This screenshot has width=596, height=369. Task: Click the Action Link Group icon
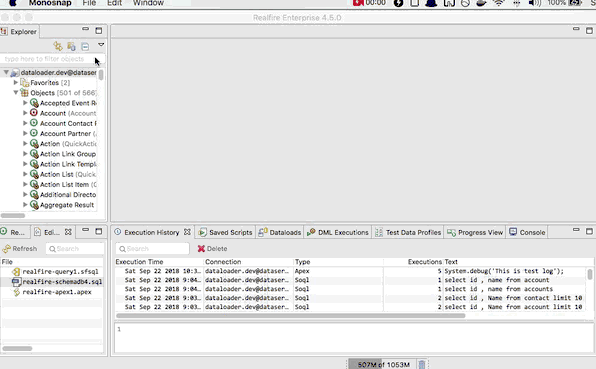tap(34, 154)
